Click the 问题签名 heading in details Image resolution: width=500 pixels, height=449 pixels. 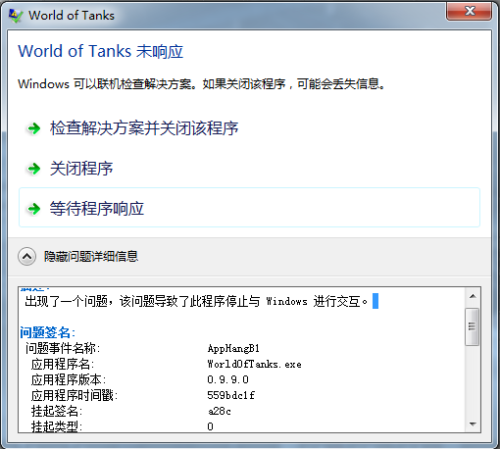click(48, 332)
